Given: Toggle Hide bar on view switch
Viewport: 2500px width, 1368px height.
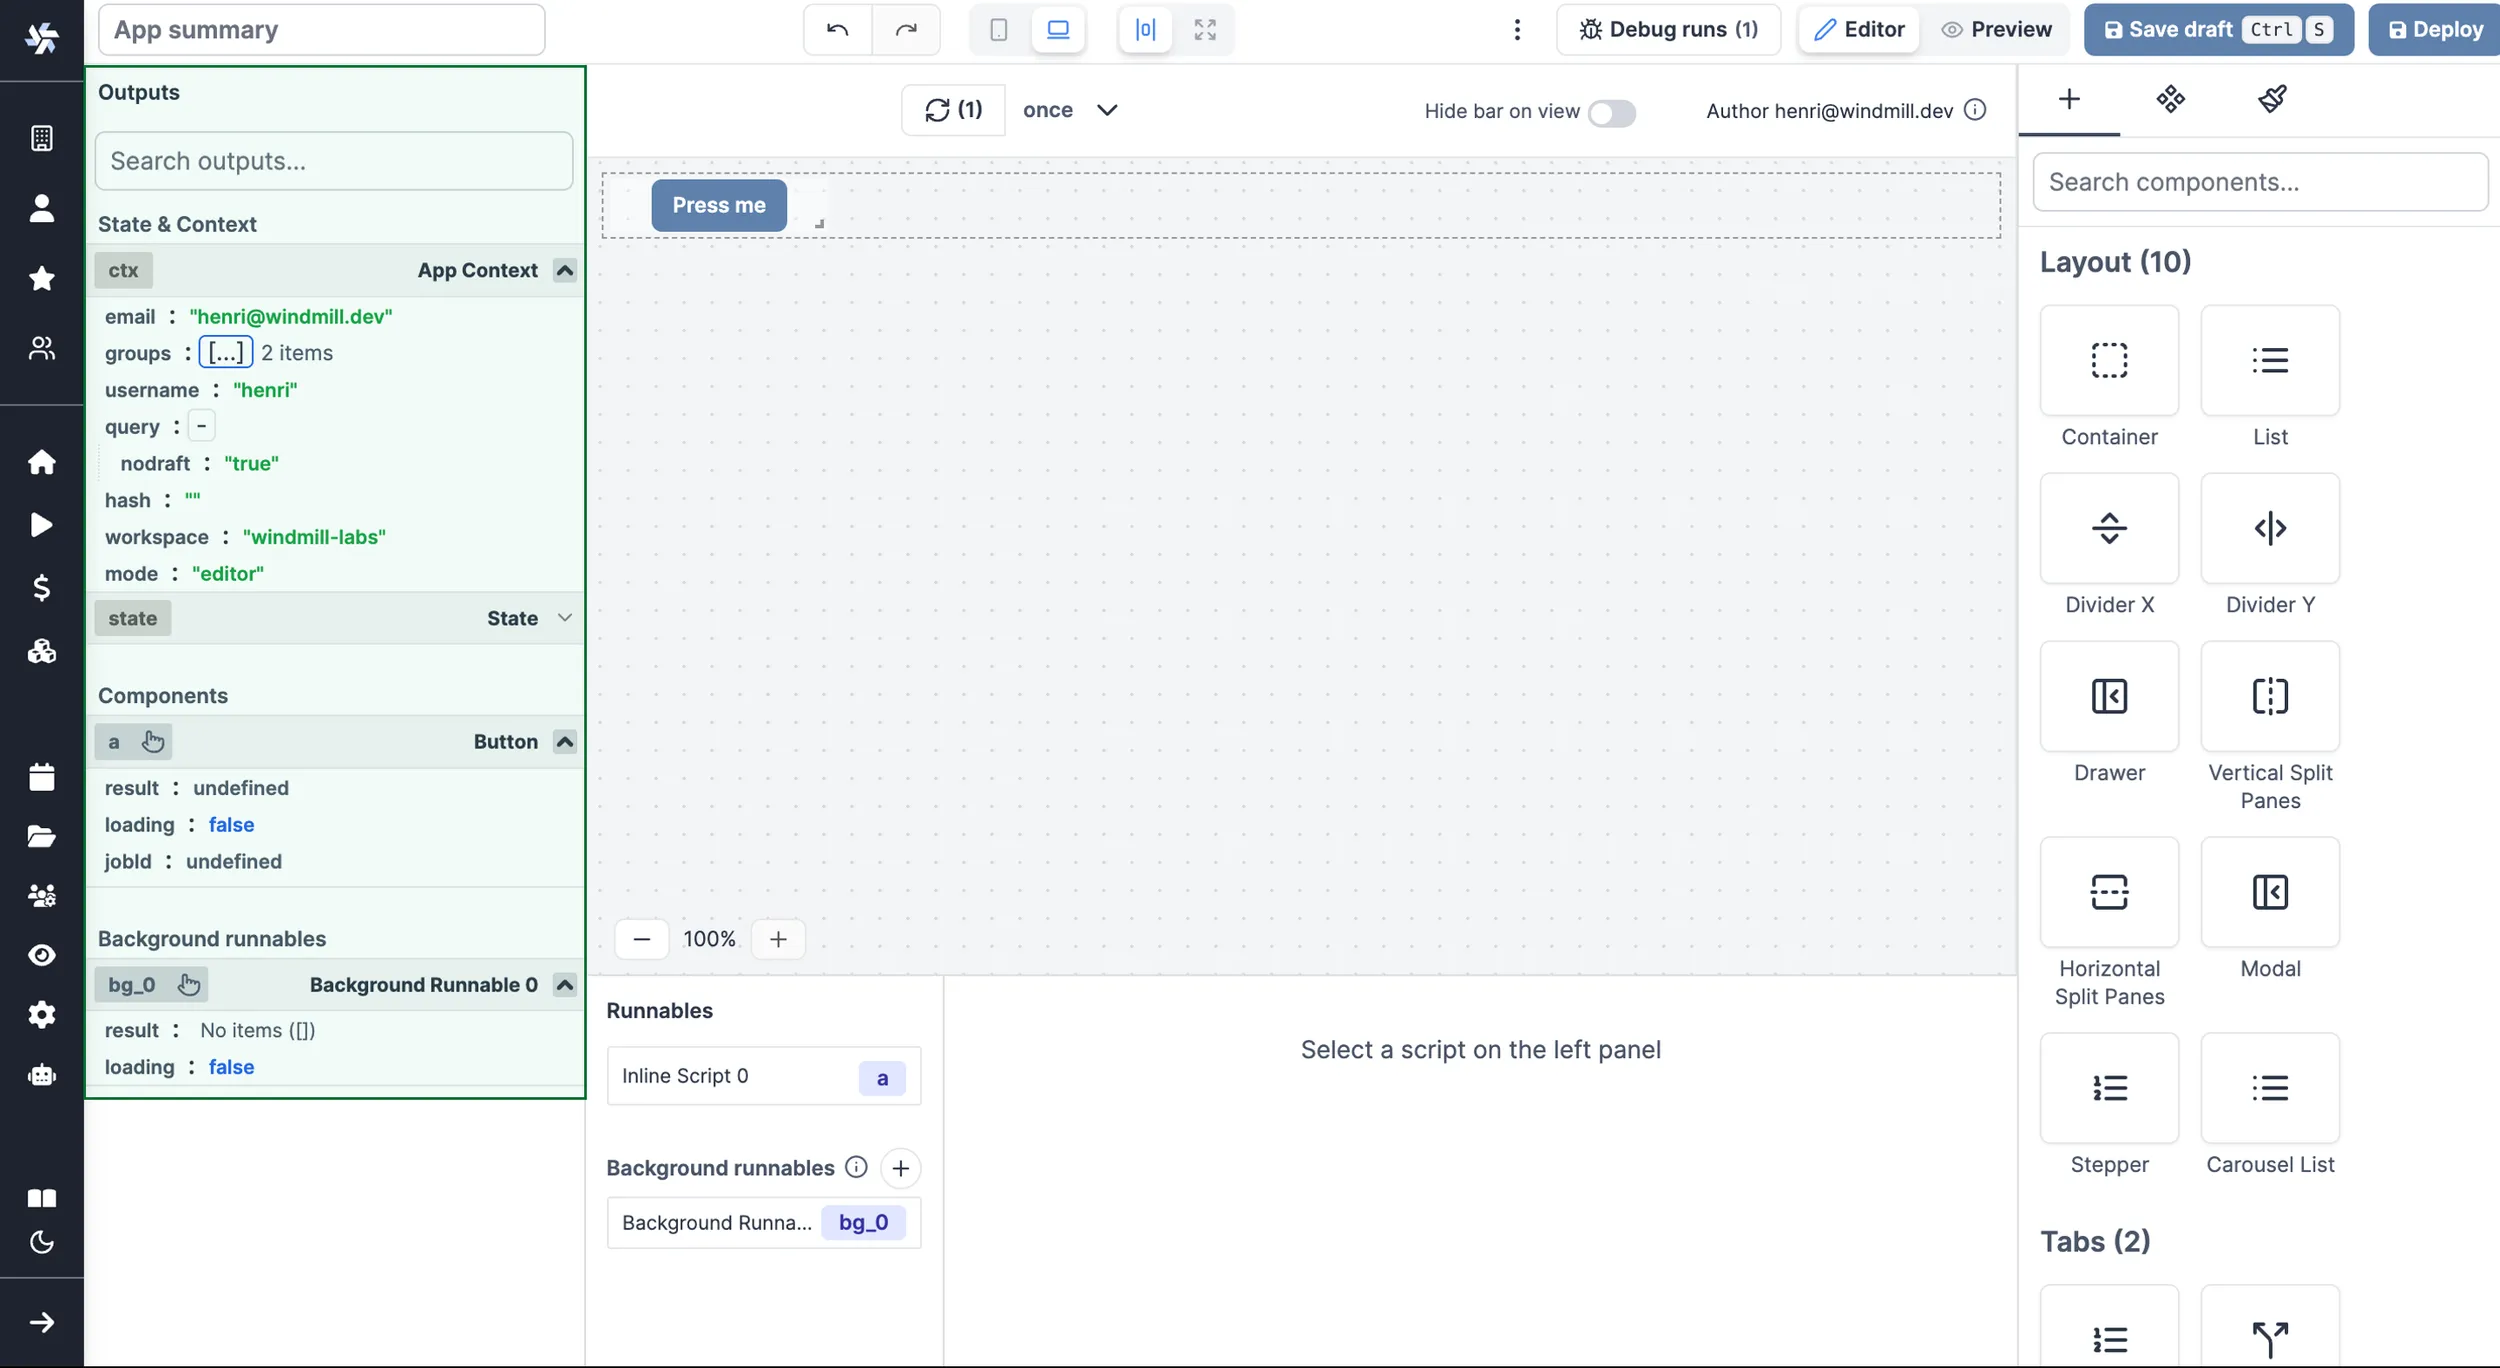Looking at the screenshot, I should coord(1612,112).
